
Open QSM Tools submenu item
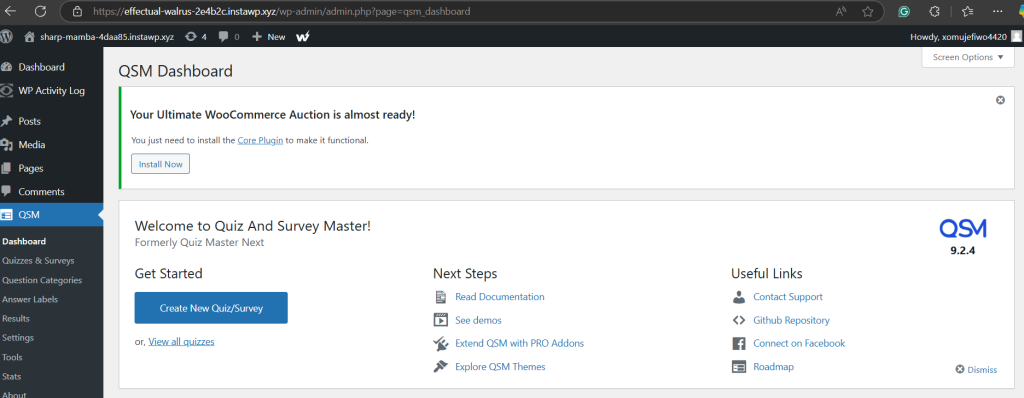pyautogui.click(x=12, y=357)
